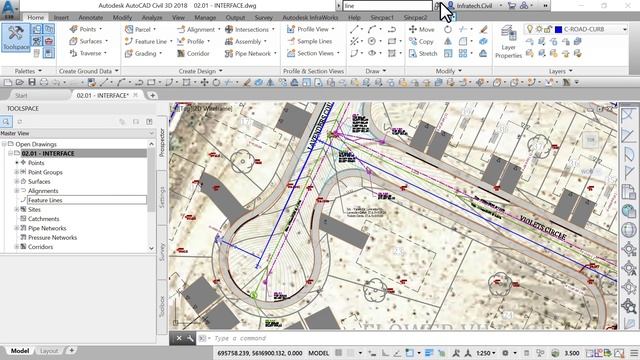
Task: Open the 1:250 annotation scale dropdown
Action: (x=486, y=353)
